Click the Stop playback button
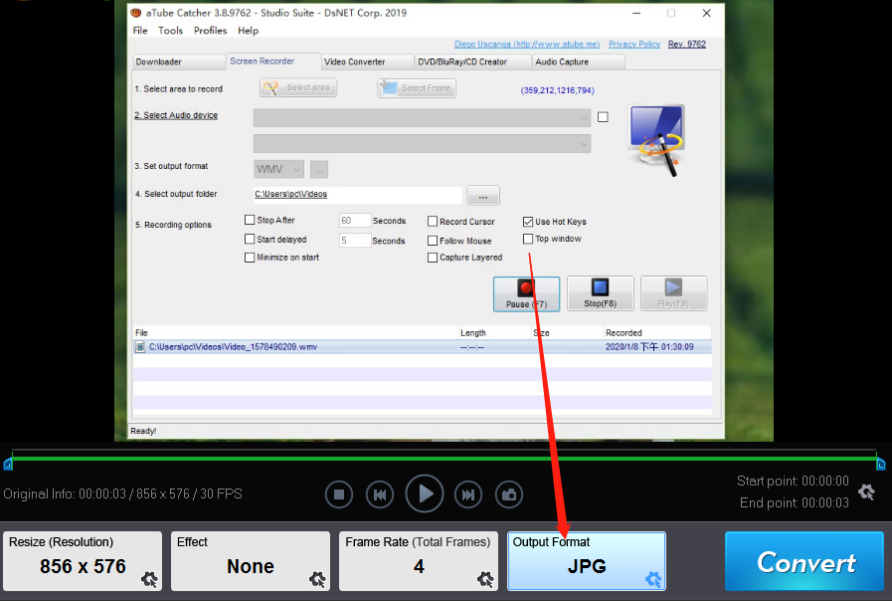892x602 pixels. point(339,494)
